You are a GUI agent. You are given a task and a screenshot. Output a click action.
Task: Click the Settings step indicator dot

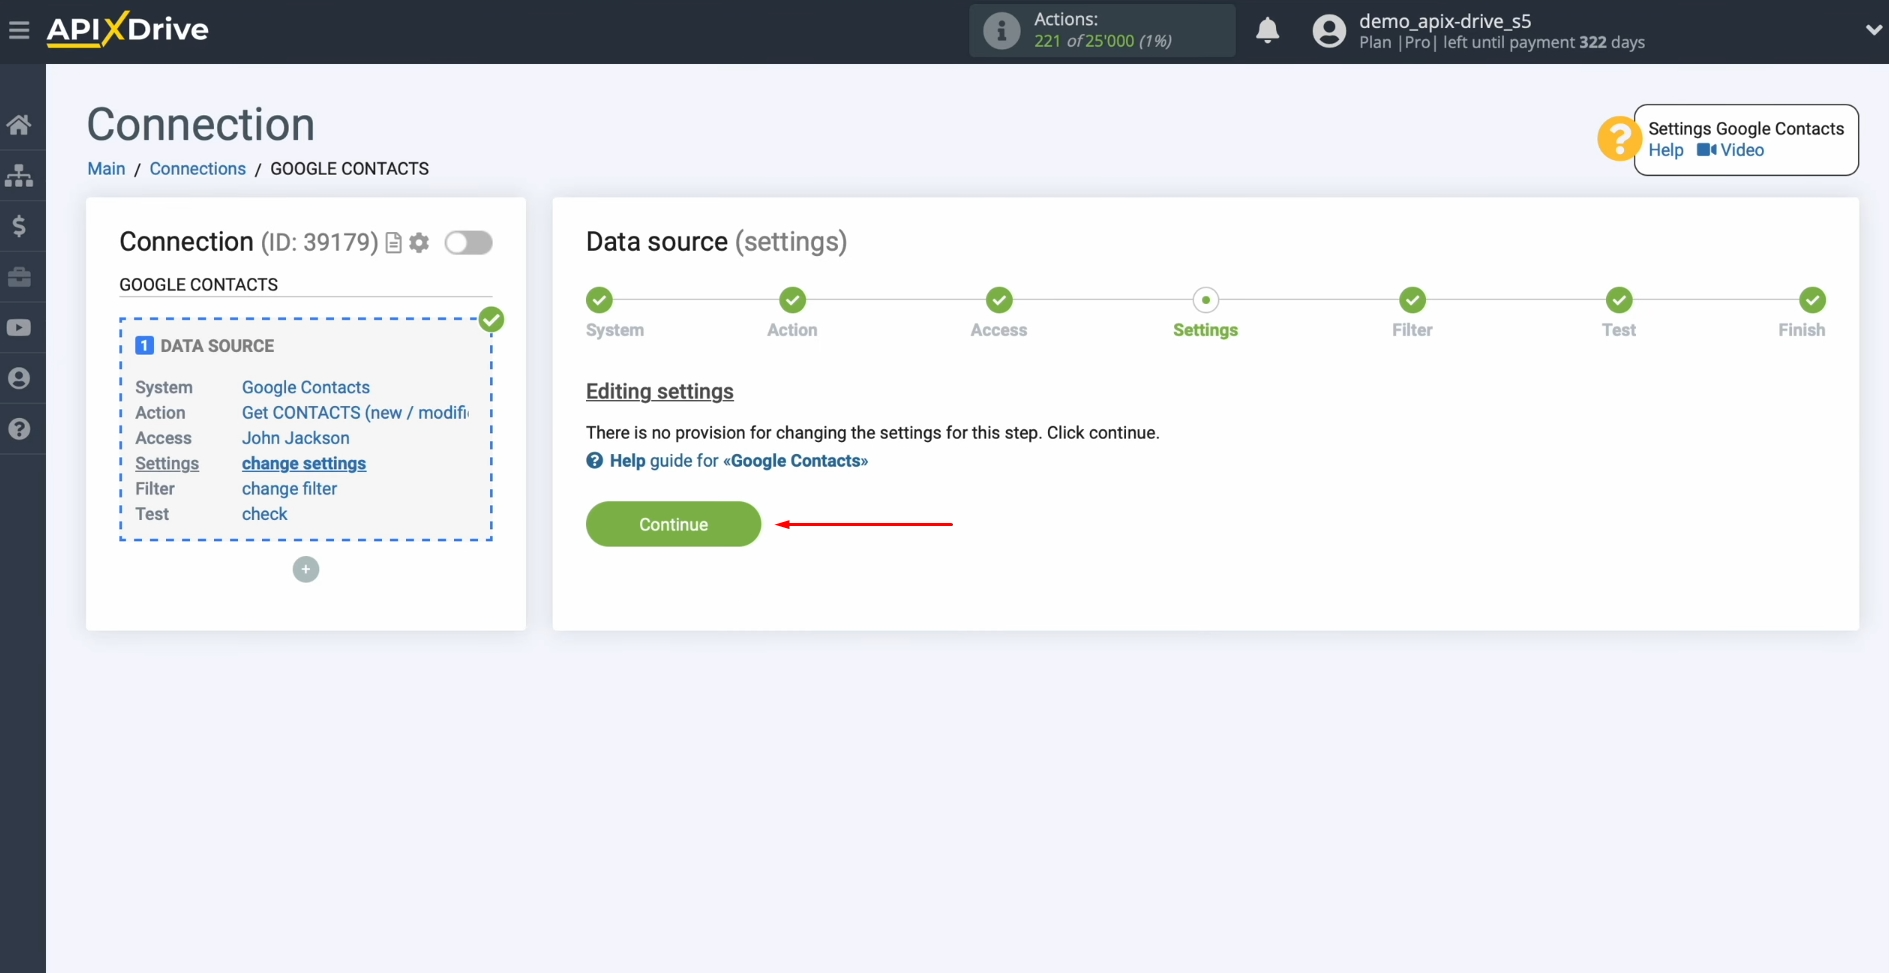pos(1205,300)
